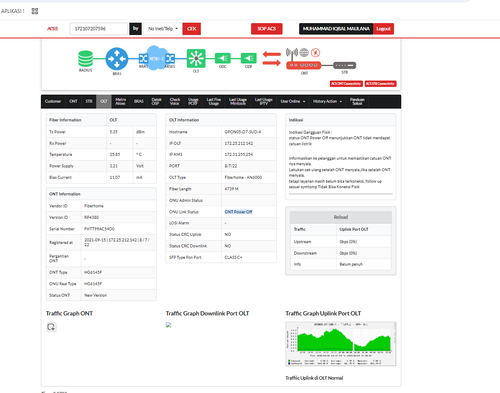Click the Traffic Graph ONT load icon
This screenshot has height=393, width=500.
click(x=51, y=327)
